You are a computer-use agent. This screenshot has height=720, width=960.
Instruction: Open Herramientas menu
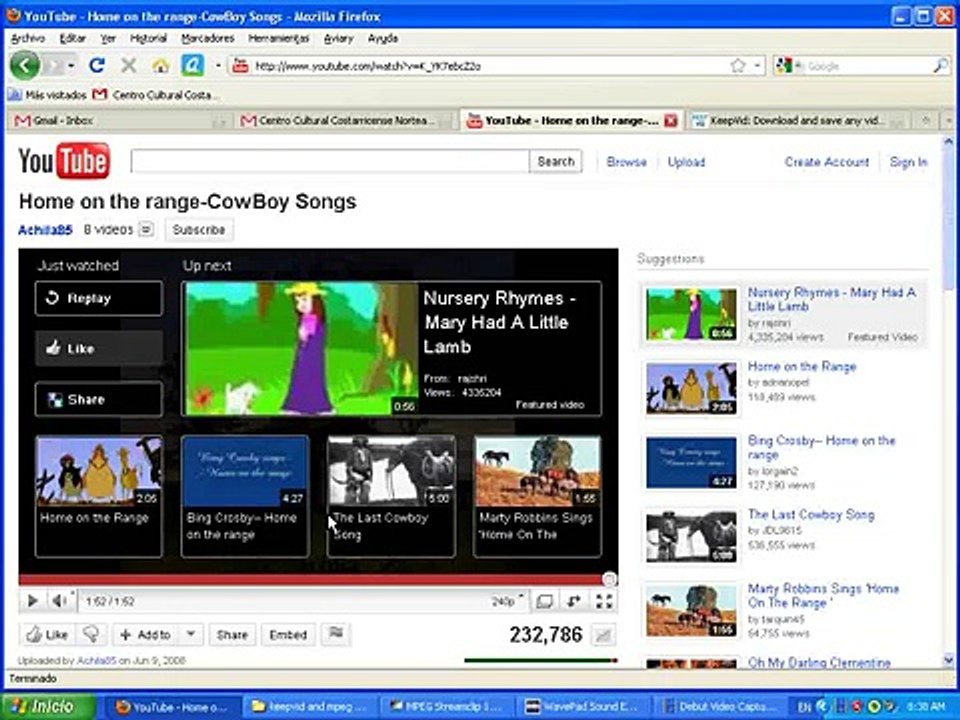coord(279,38)
